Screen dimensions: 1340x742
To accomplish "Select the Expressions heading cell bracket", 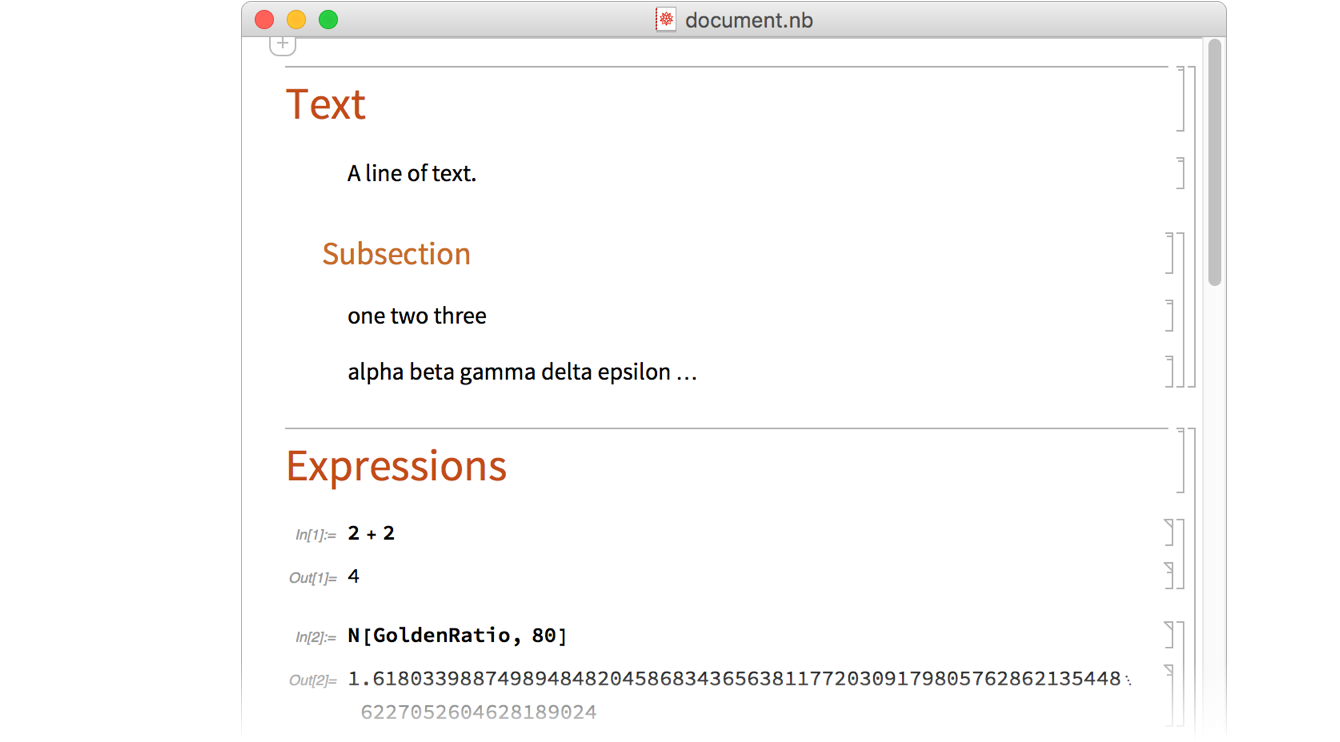I will pos(1180,460).
